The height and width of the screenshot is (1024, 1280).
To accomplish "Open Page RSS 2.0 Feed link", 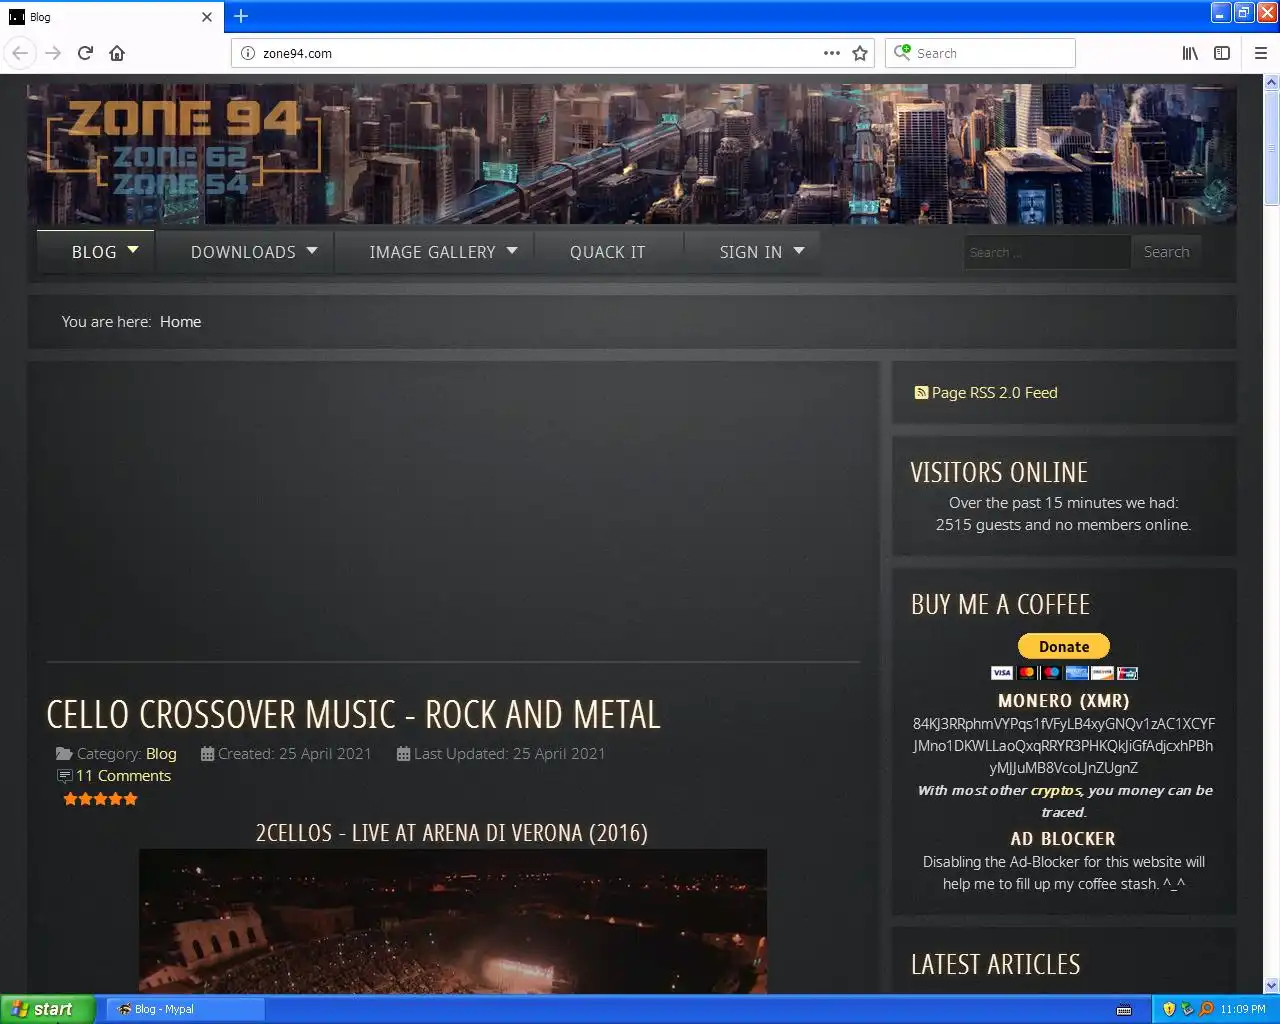I will tap(994, 392).
